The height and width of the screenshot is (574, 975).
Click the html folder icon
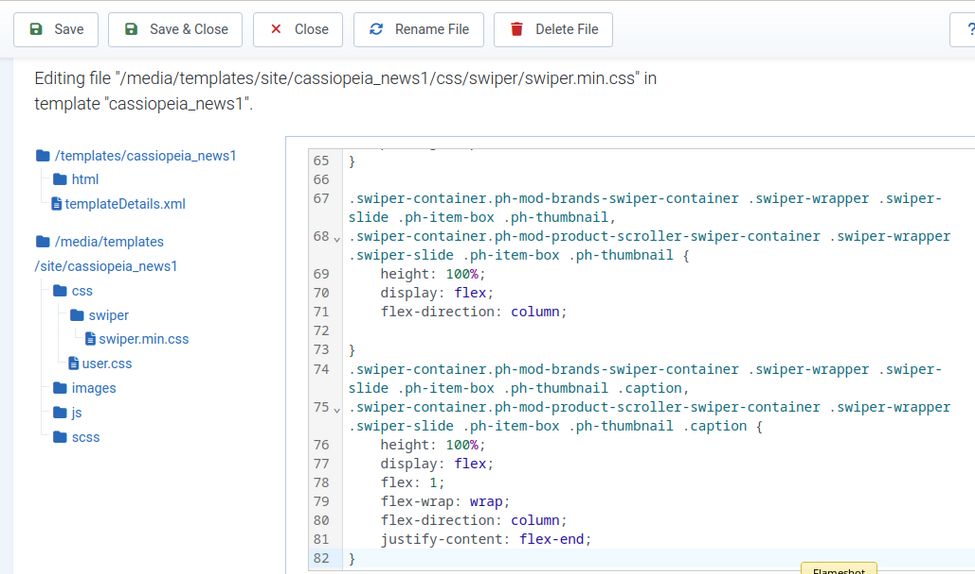pos(60,180)
